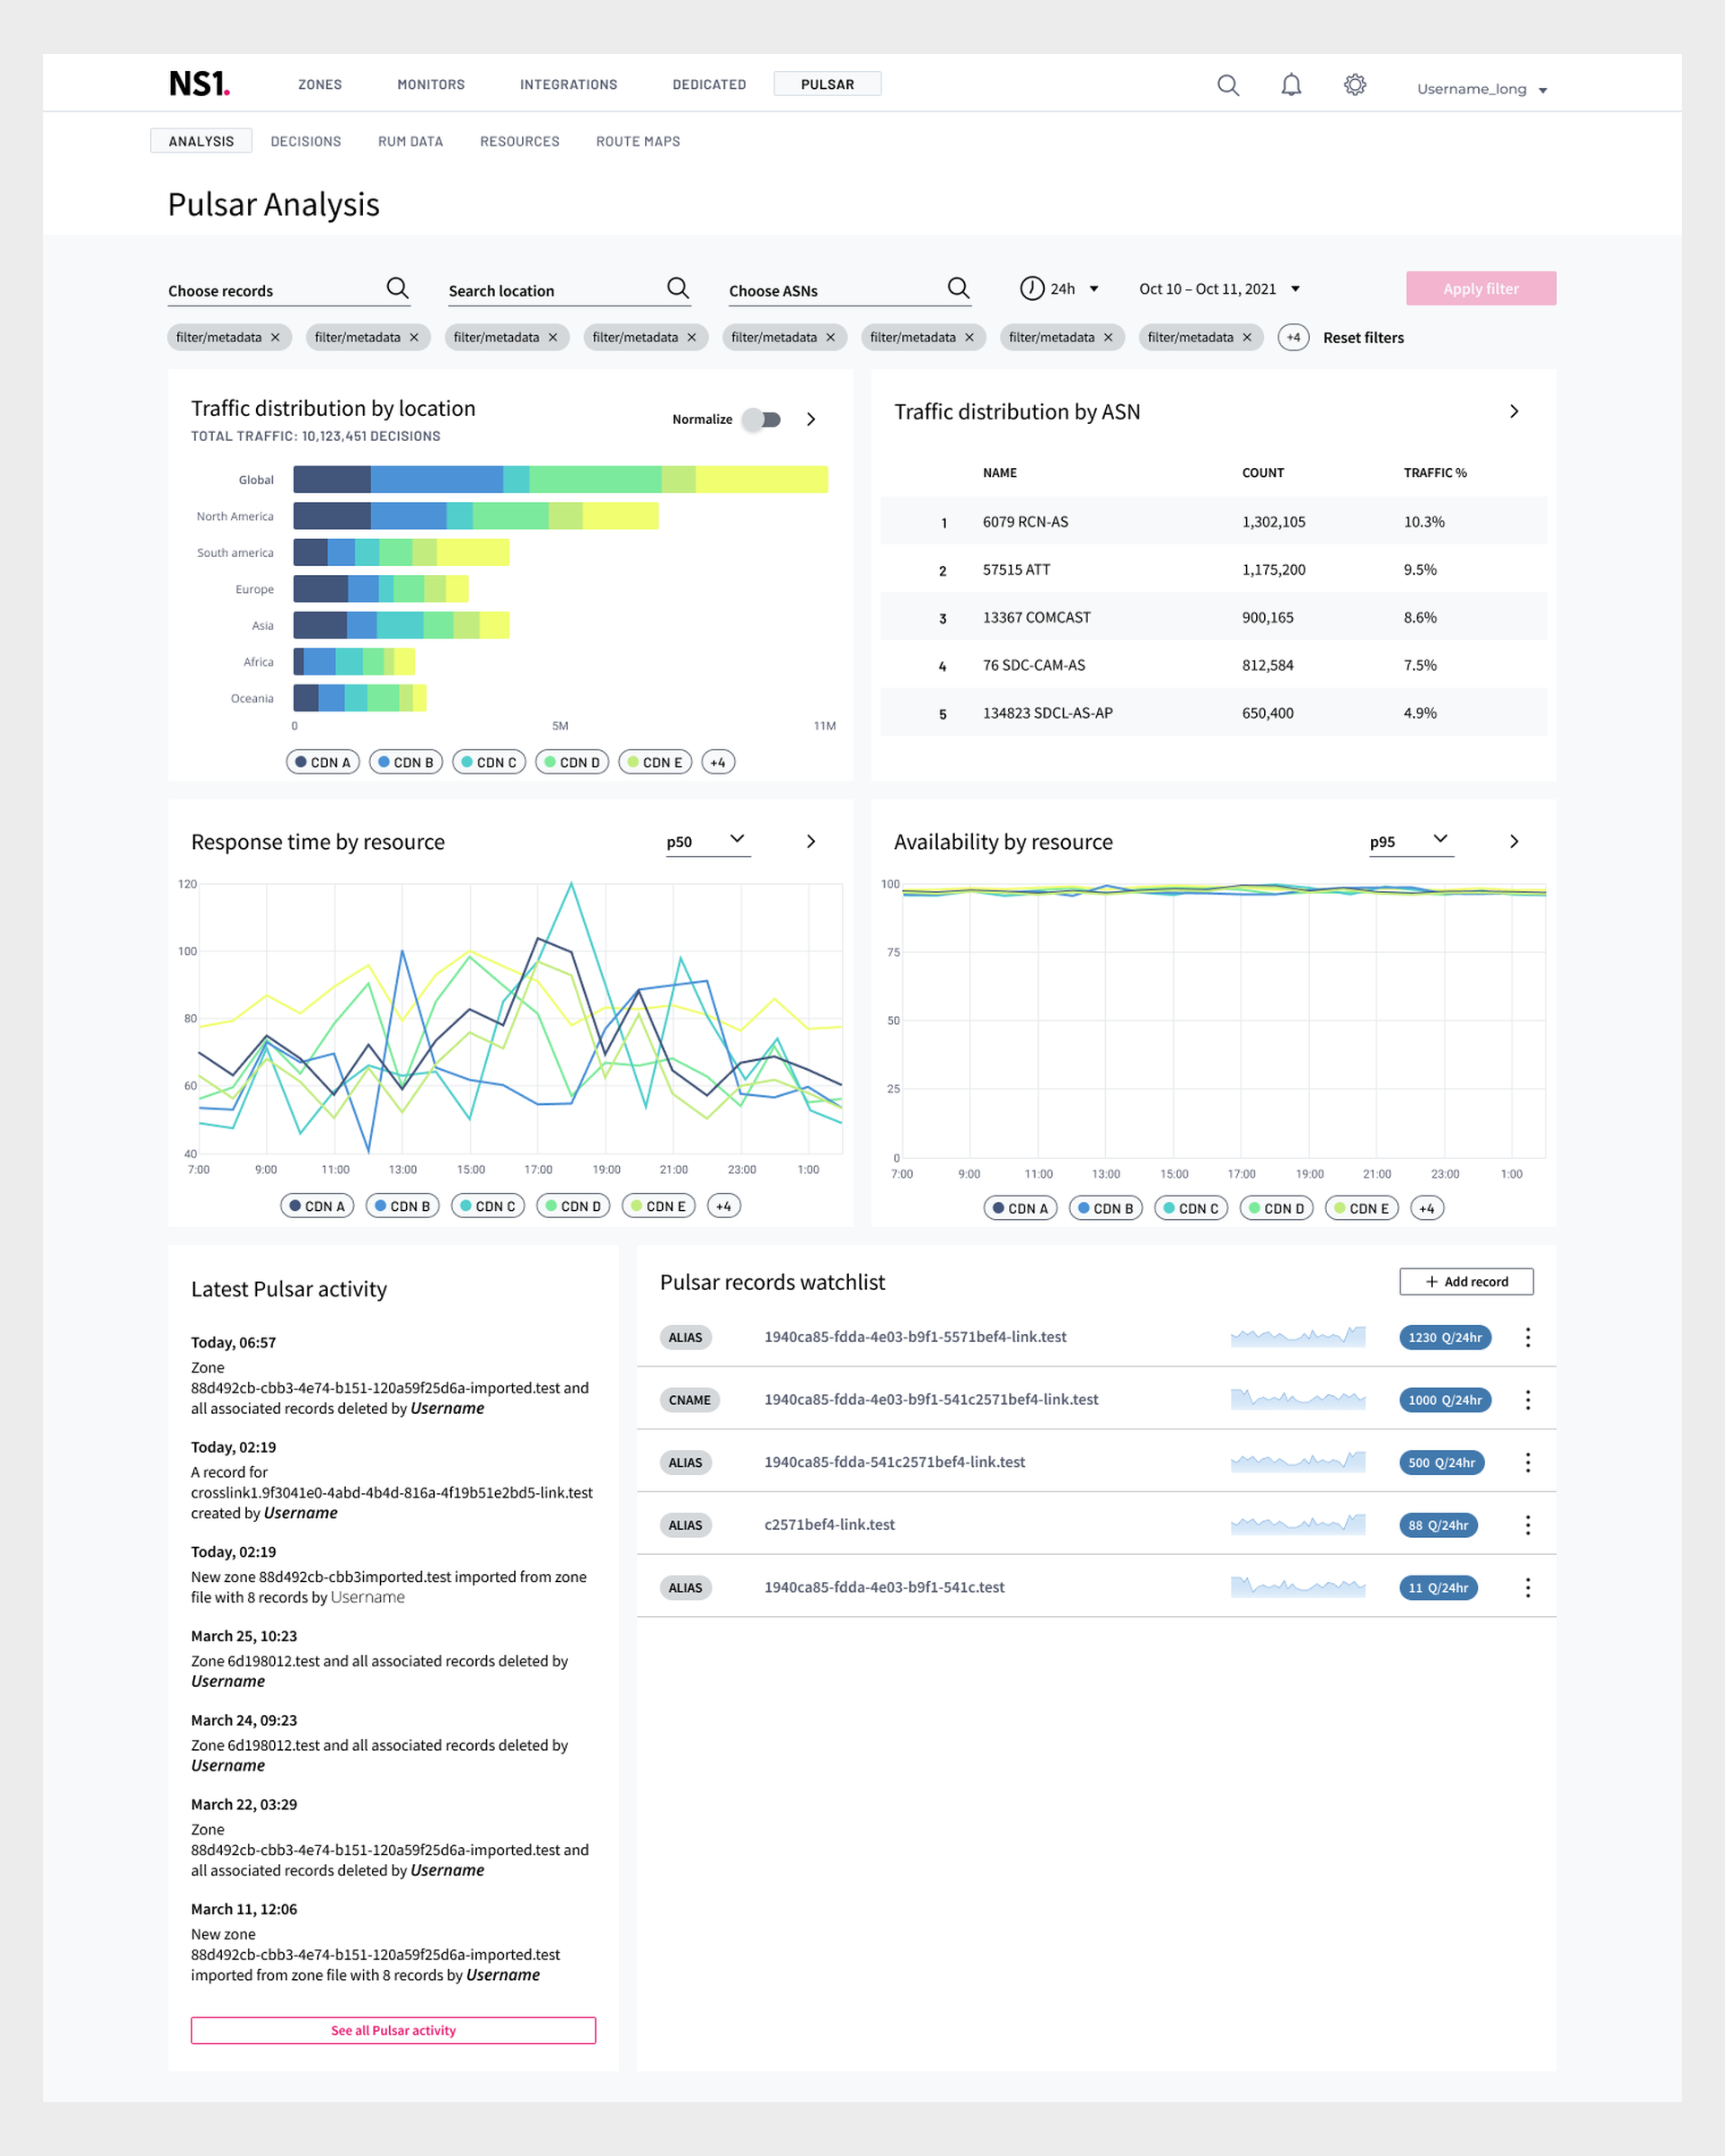Click the NS1 logo
Image resolution: width=1725 pixels, height=2156 pixels.
tap(199, 84)
